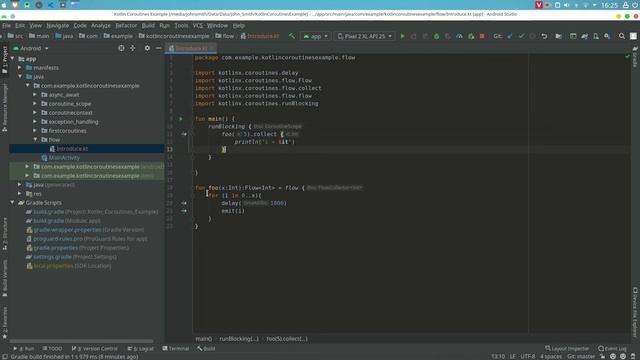Click Git: master branch in status bar
Screen dimensions: 640x360
[x=581, y=356]
